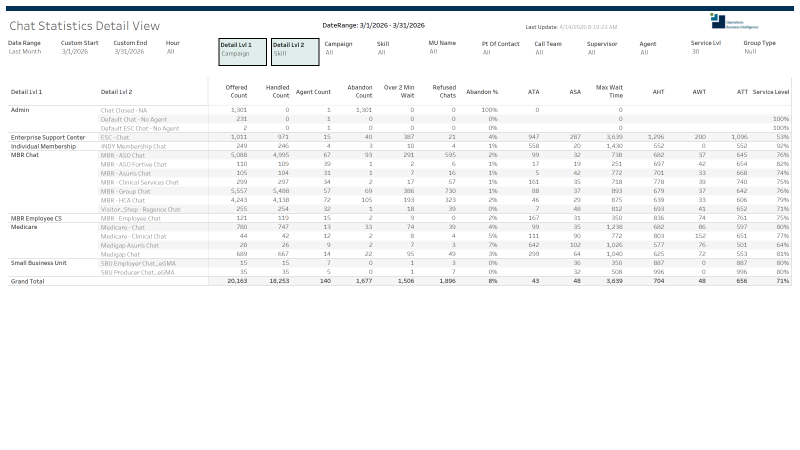Select the Medicare row header
Viewport: 800px width, 450px height.
click(x=26, y=226)
